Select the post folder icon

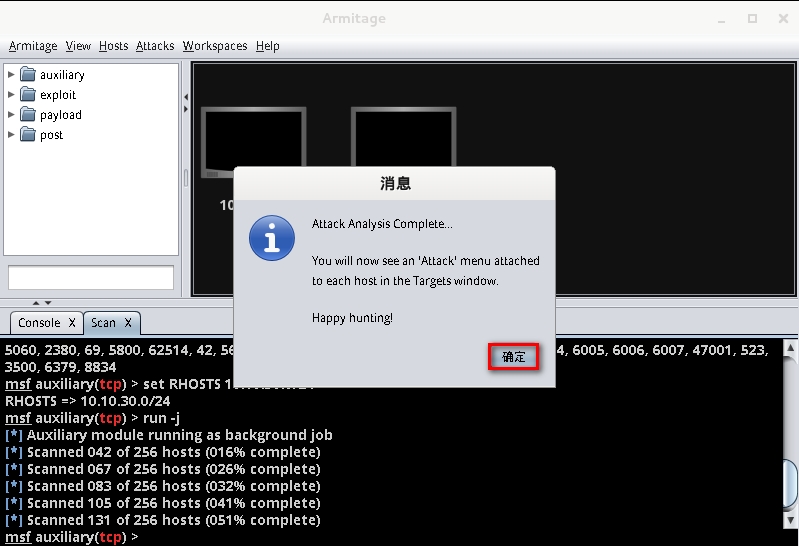click(x=28, y=135)
